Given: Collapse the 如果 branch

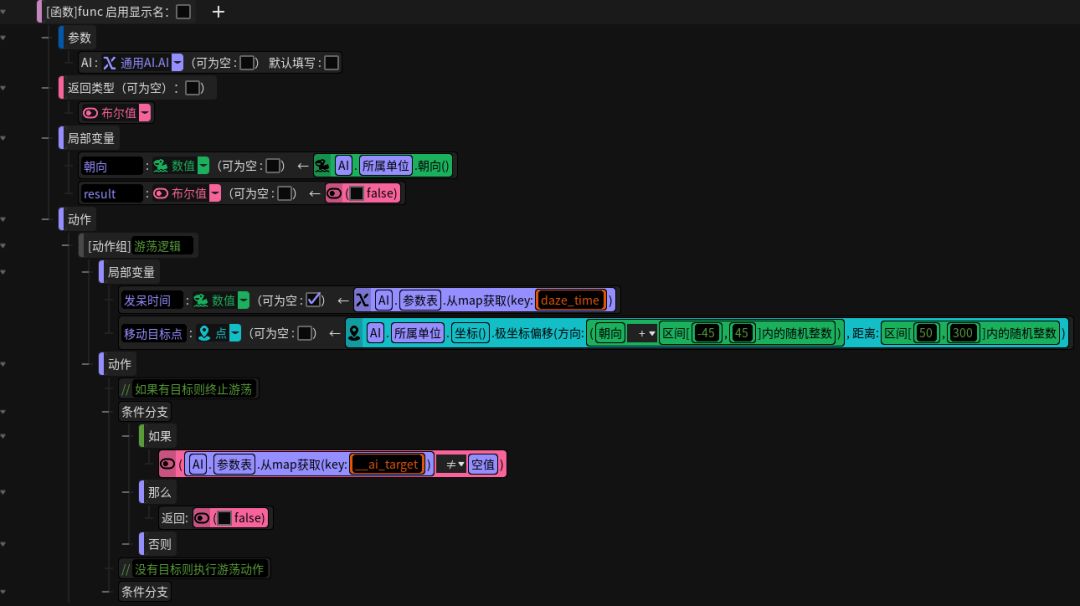Looking at the screenshot, I should [126, 436].
